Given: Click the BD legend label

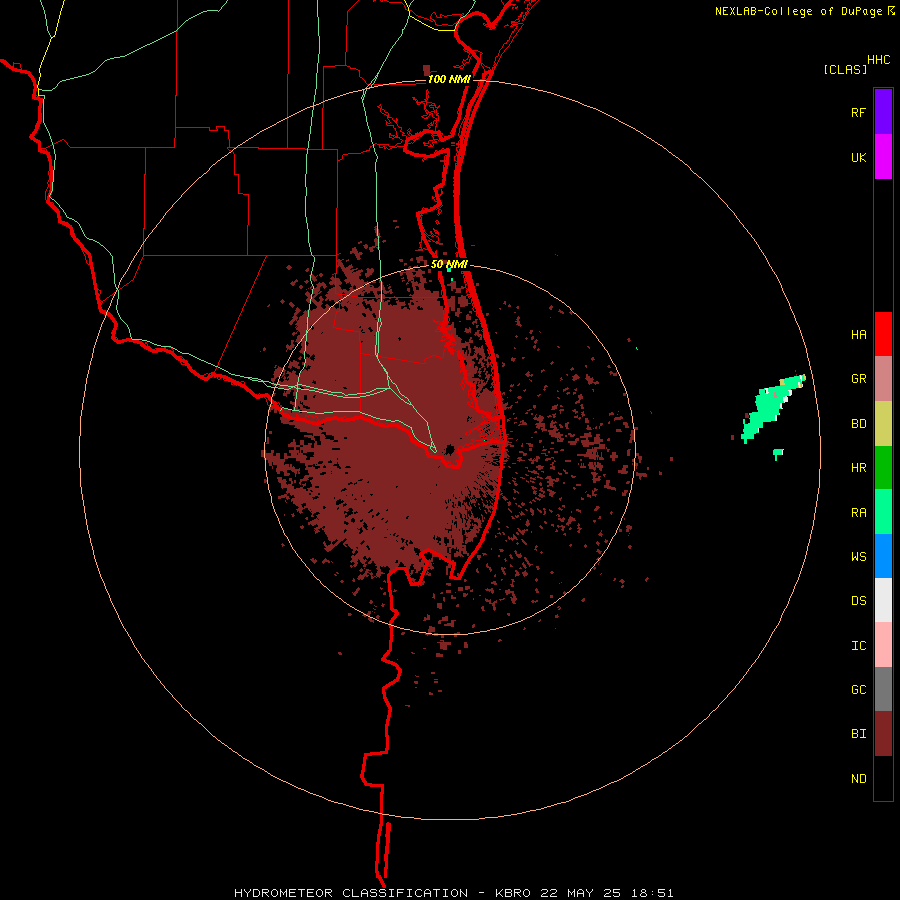Looking at the screenshot, I should pyautogui.click(x=858, y=424).
